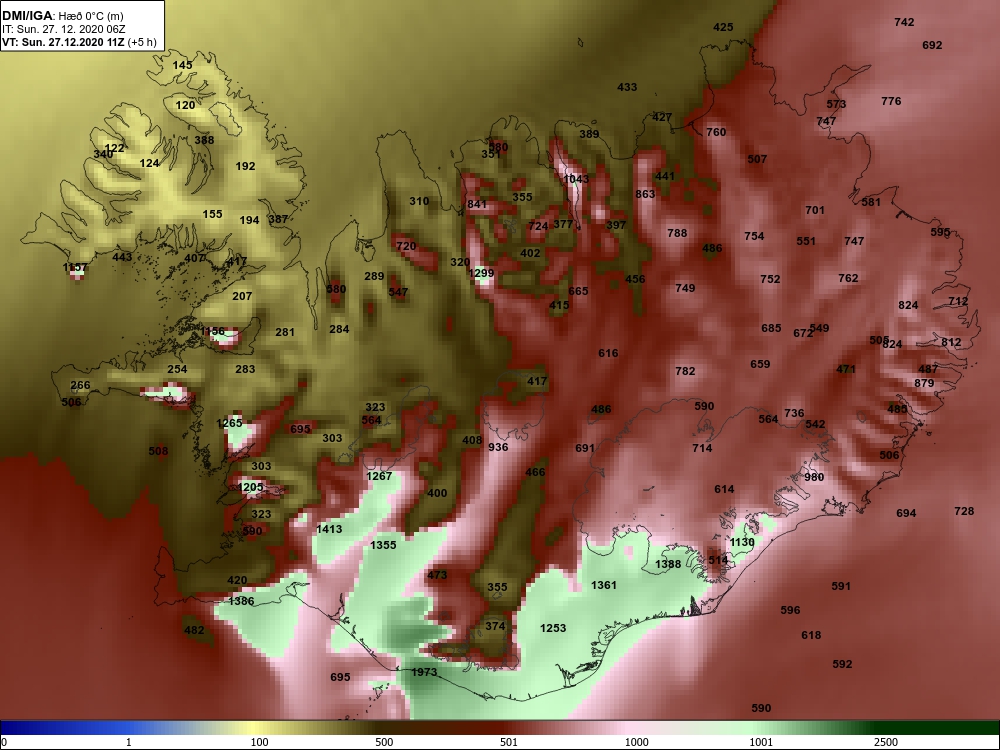Select the 980 value label
Screen dimensions: 1000x750
click(x=814, y=477)
